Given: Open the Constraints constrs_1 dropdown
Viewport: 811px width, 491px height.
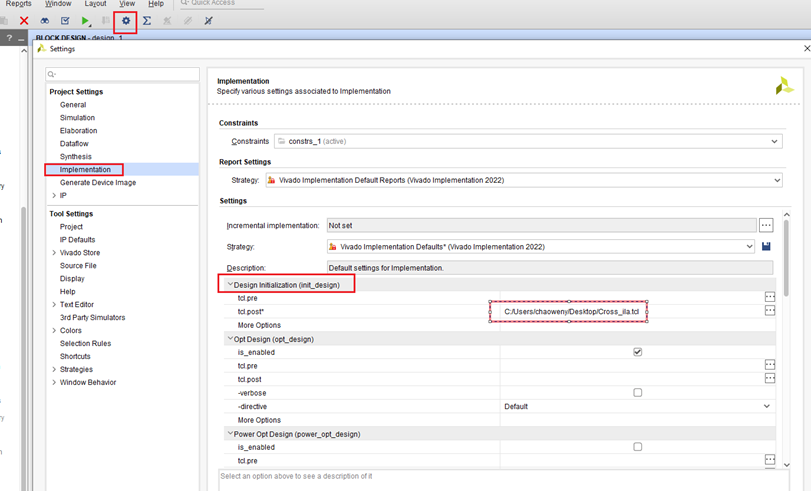Looking at the screenshot, I should [x=528, y=141].
